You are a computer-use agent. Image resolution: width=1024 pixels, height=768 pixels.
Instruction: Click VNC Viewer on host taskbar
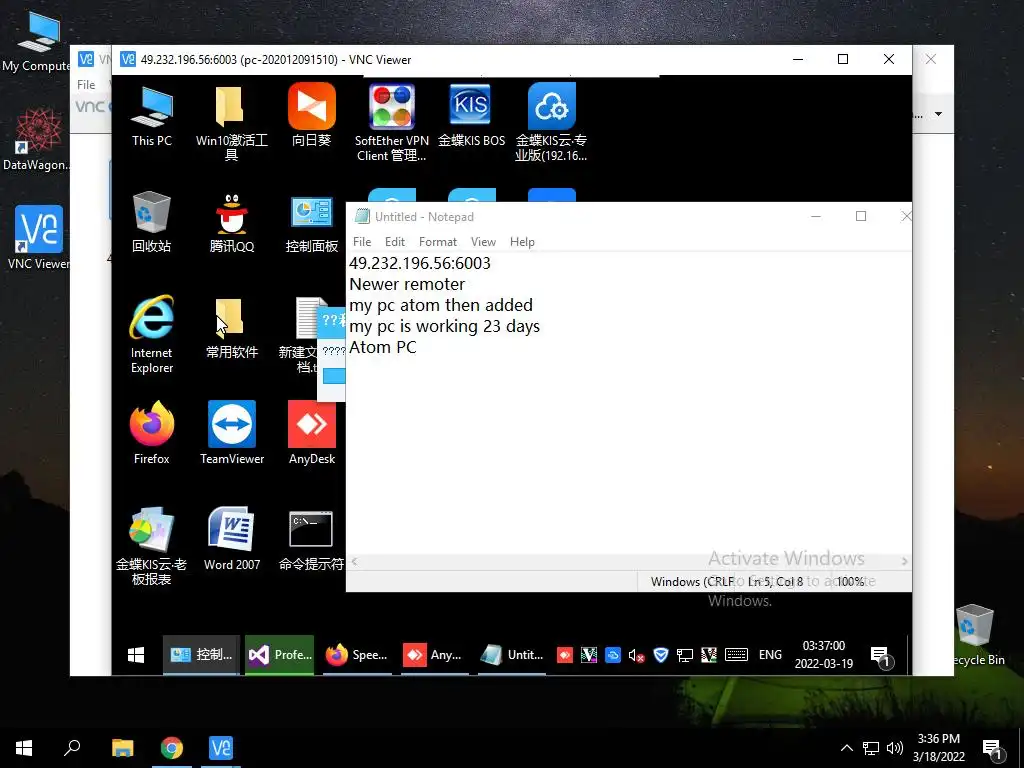[221, 748]
